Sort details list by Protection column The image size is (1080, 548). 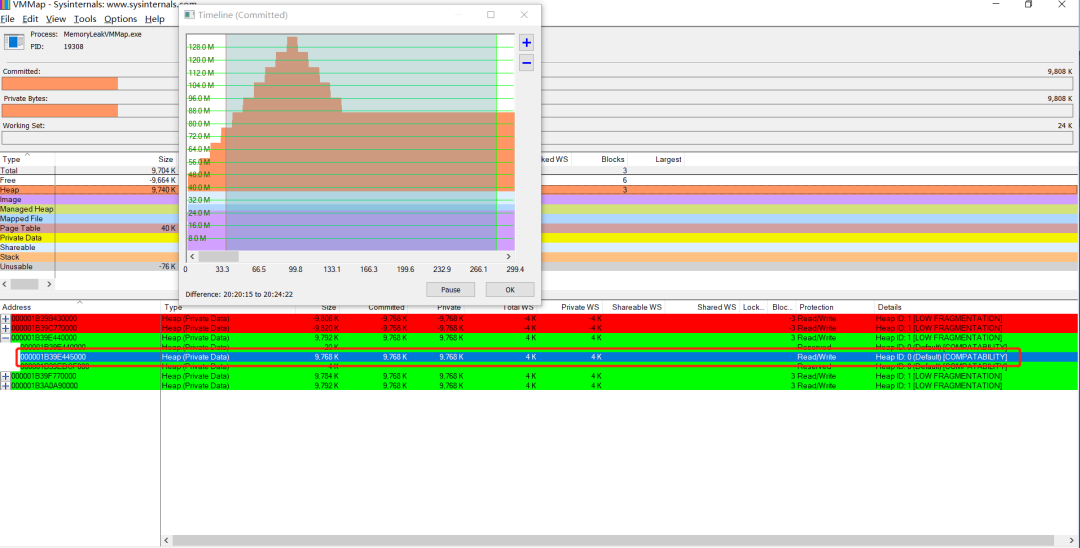[835, 307]
